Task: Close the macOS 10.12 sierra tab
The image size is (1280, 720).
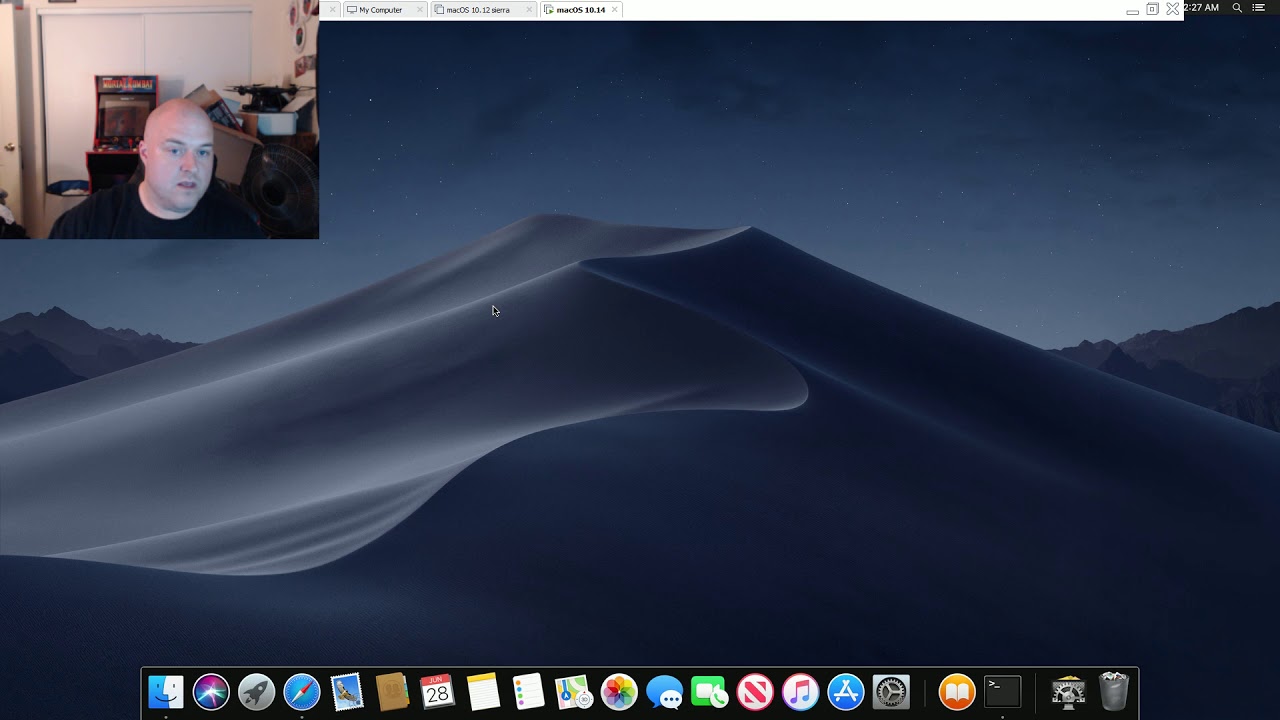Action: [x=529, y=10]
